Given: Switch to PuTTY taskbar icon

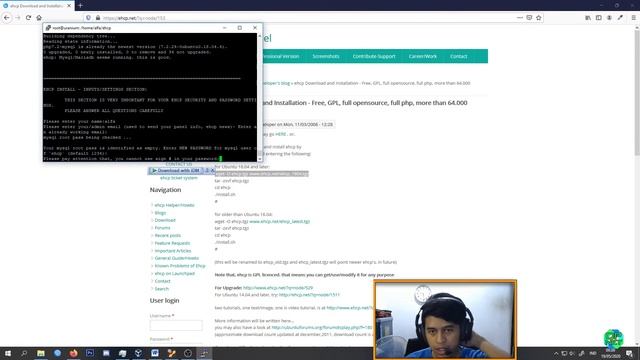Looking at the screenshot, I should pos(204,353).
